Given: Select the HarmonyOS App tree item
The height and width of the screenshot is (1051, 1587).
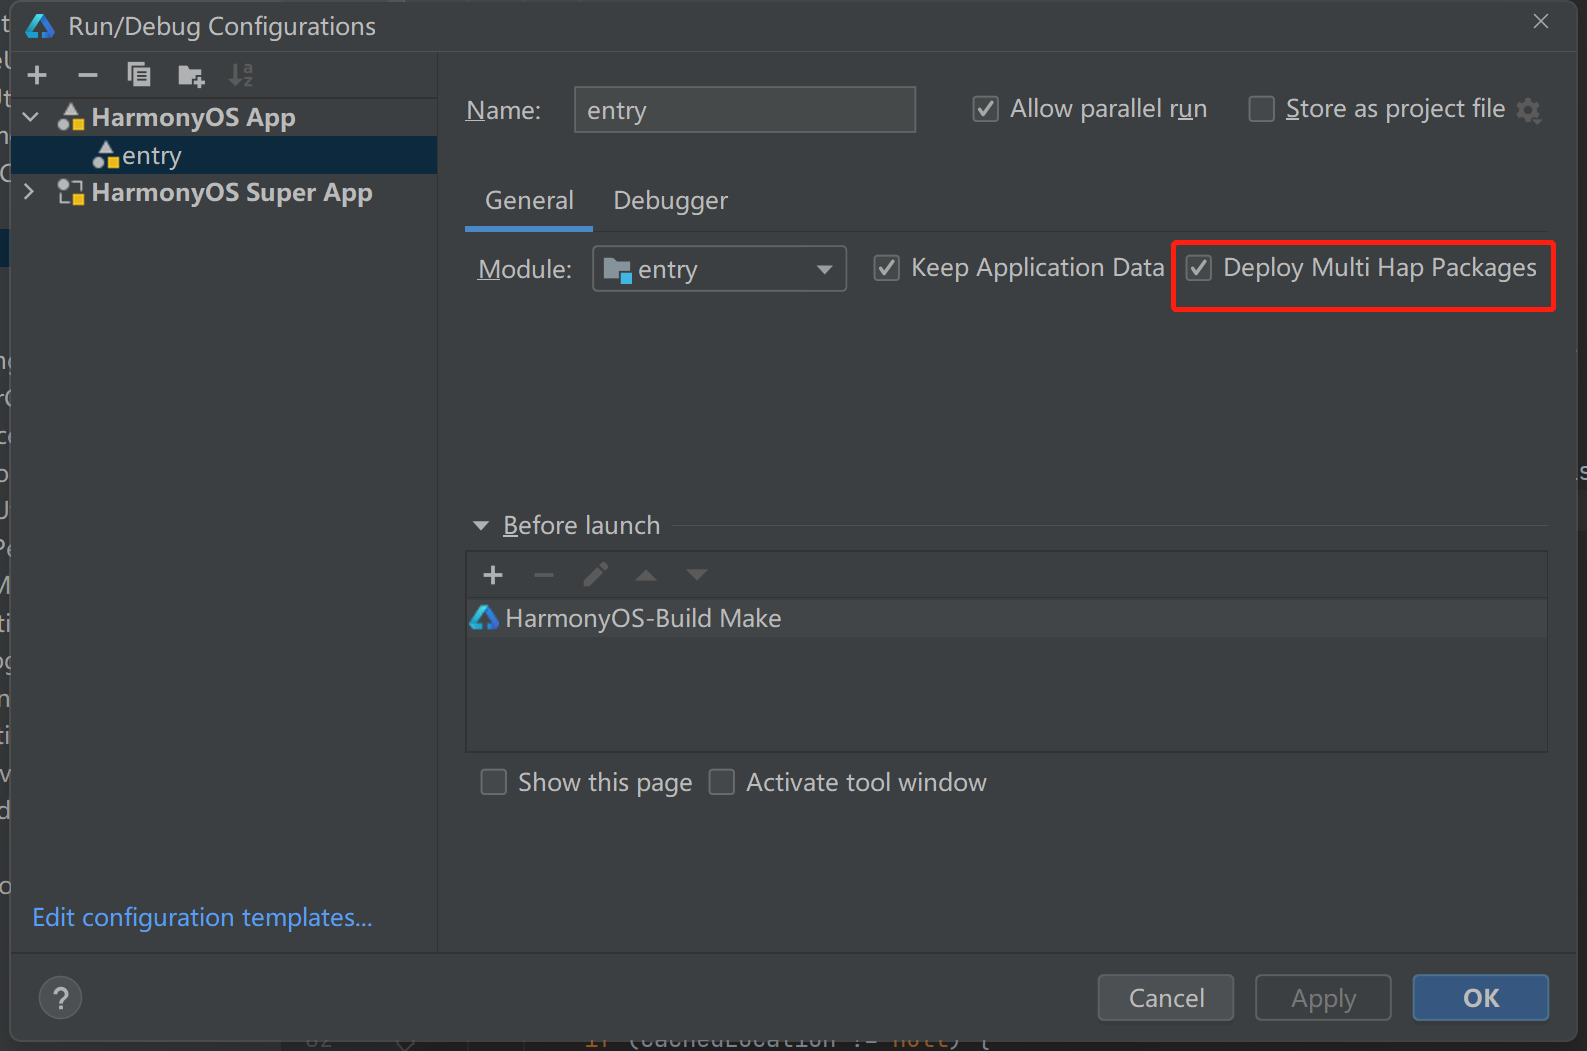Looking at the screenshot, I should pyautogui.click(x=225, y=118).
